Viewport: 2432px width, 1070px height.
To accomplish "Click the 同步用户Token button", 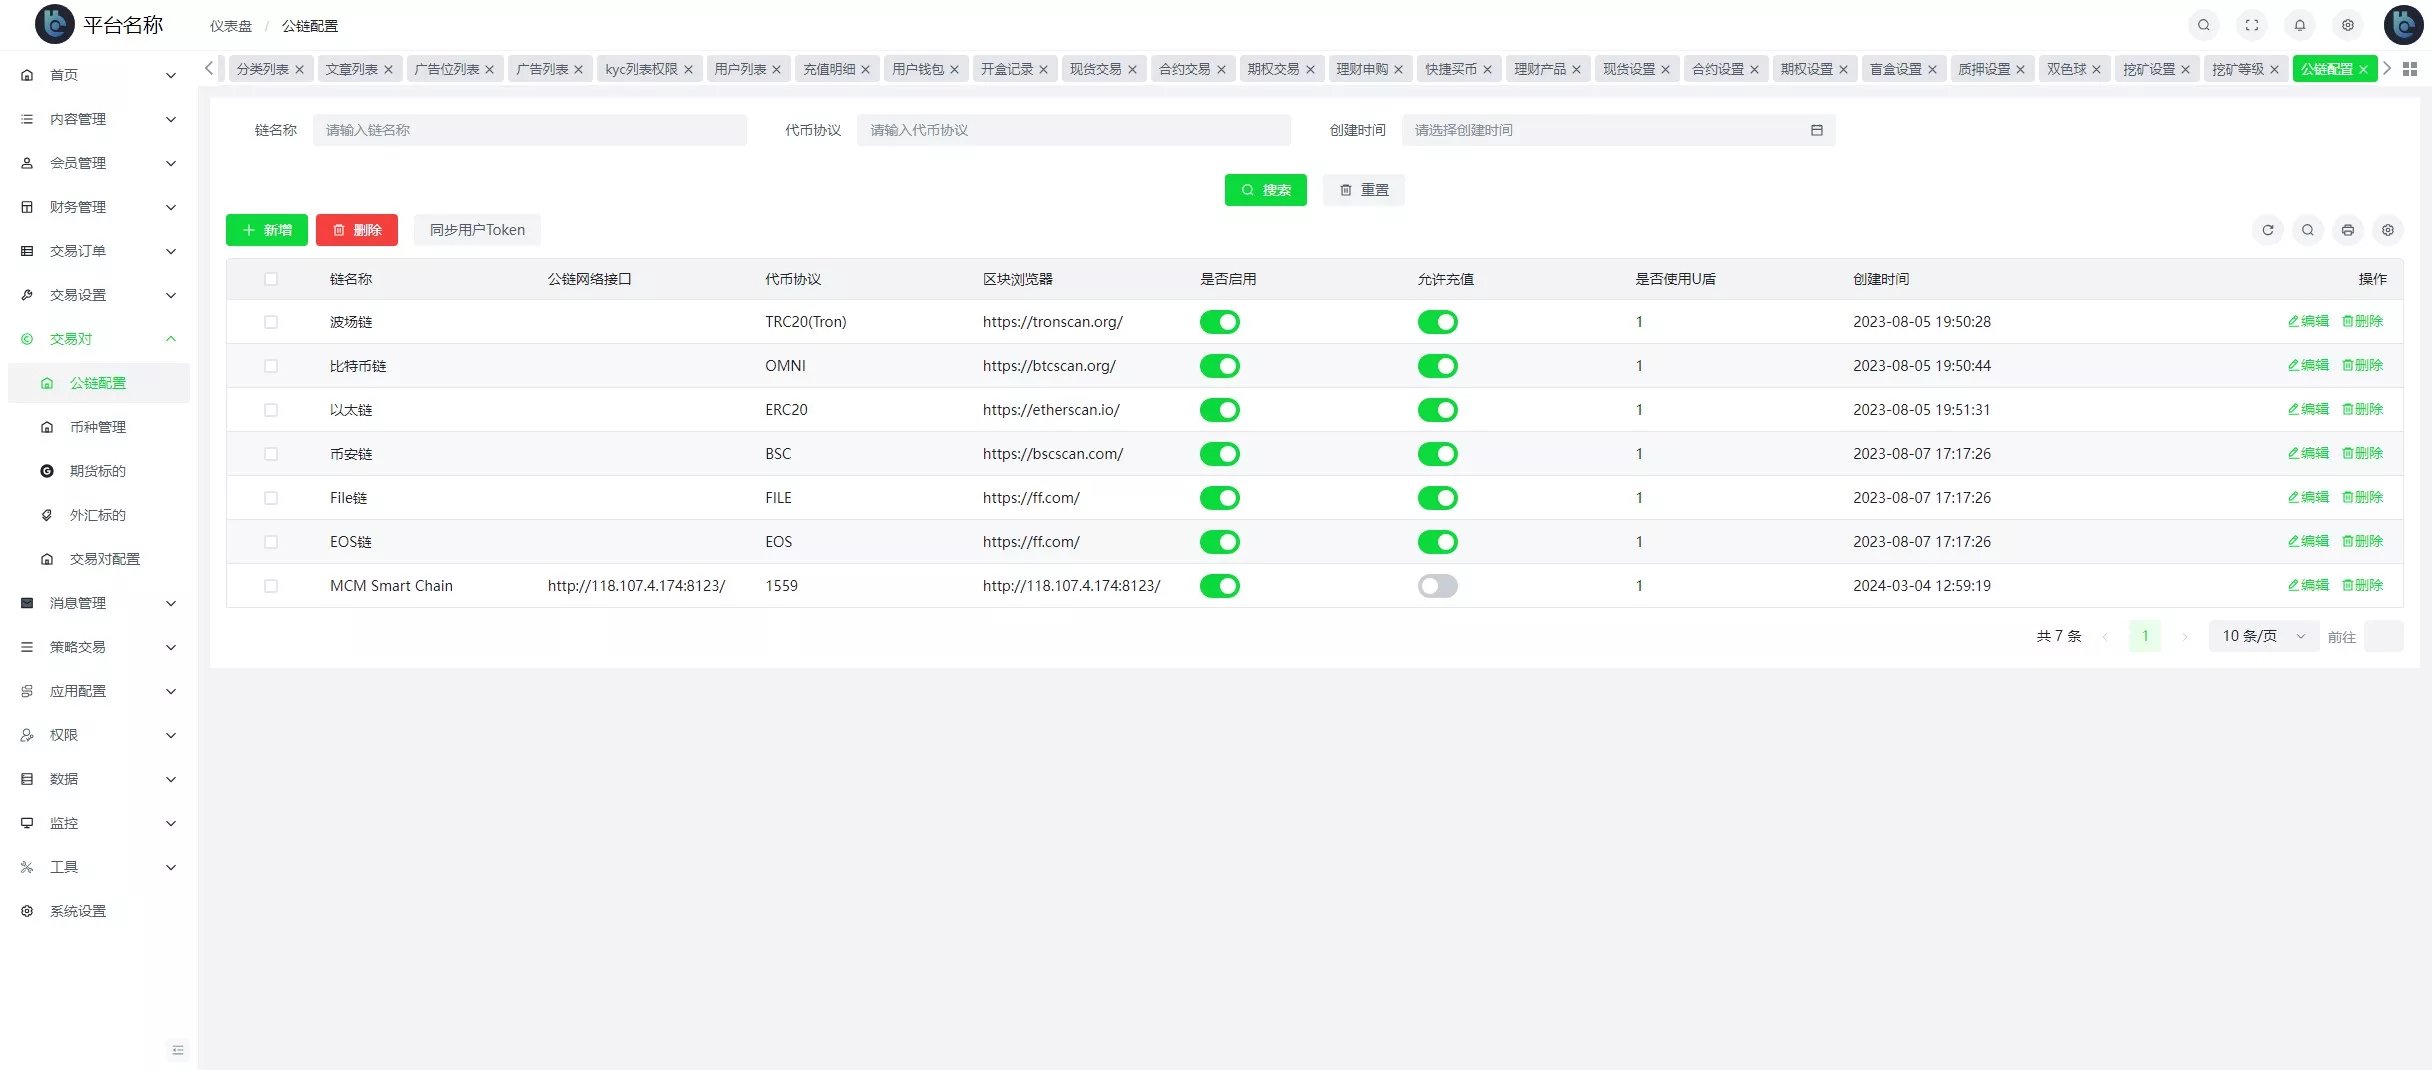I will (x=477, y=230).
